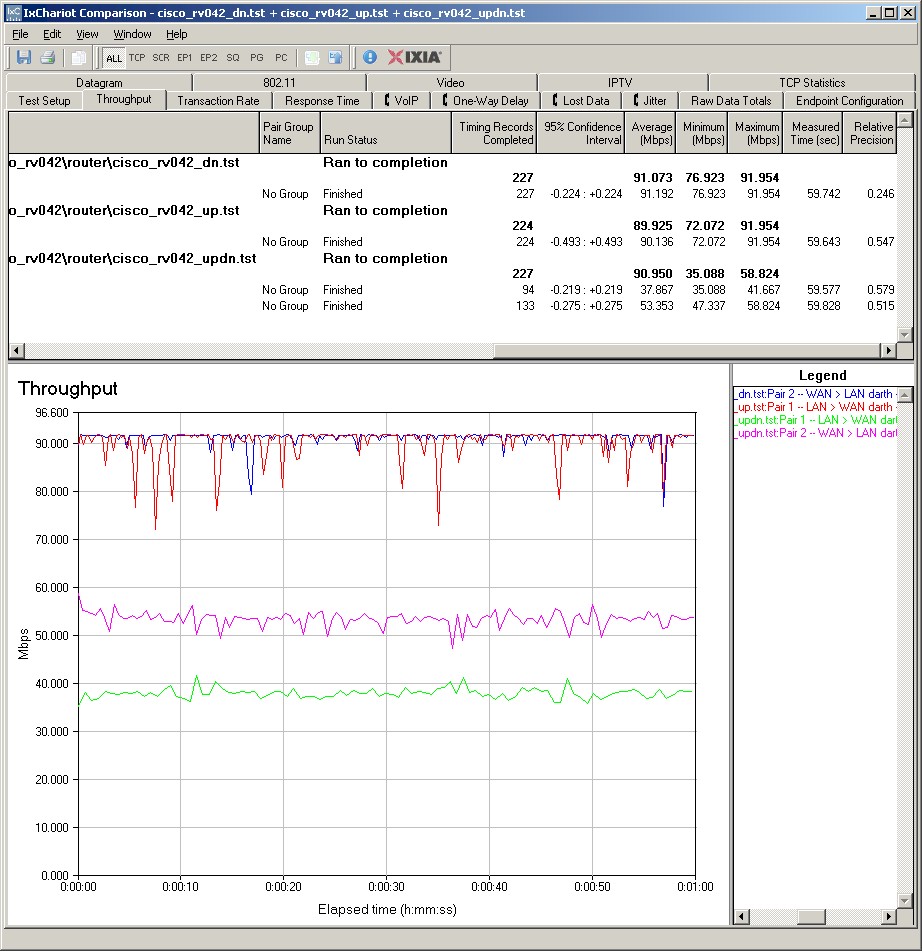The width and height of the screenshot is (922, 951).
Task: Select dn.tst Pair 2 WAN > LAN legend entry
Action: (x=815, y=394)
